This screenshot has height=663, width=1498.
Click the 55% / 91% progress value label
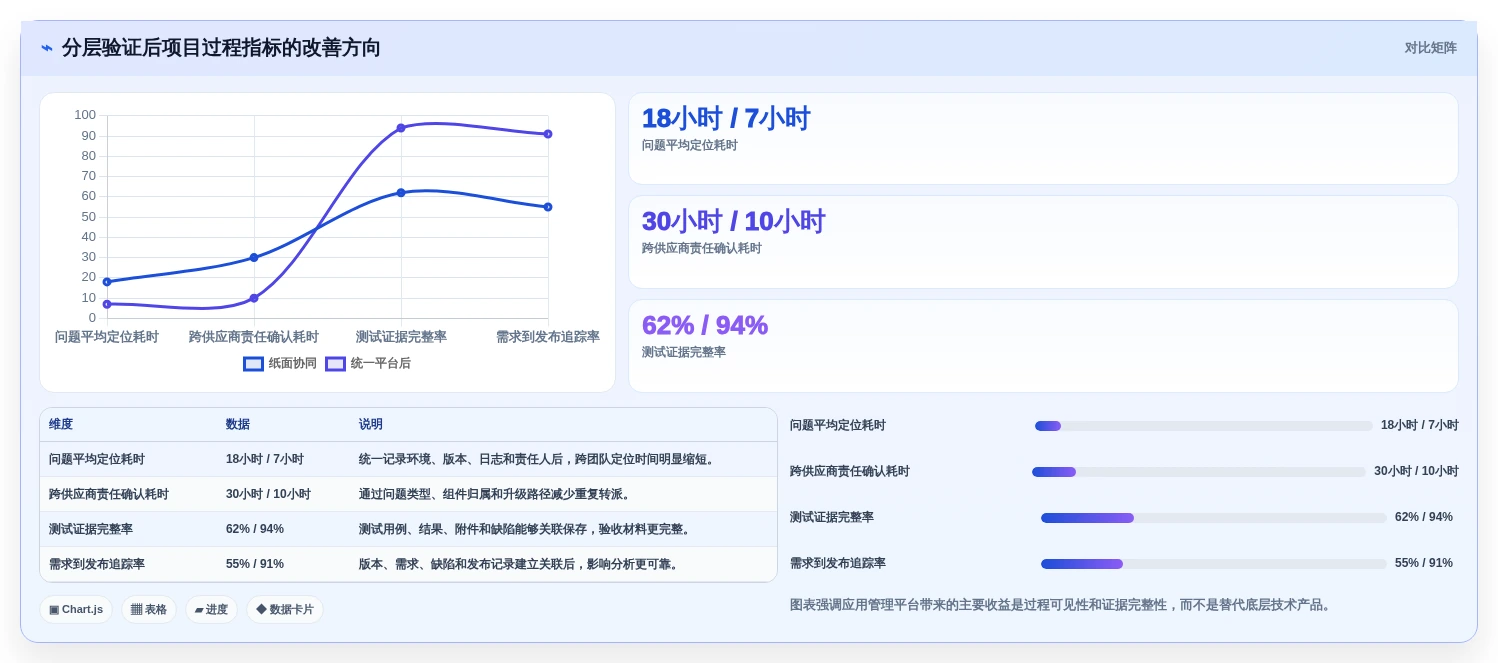[x=1424, y=564]
